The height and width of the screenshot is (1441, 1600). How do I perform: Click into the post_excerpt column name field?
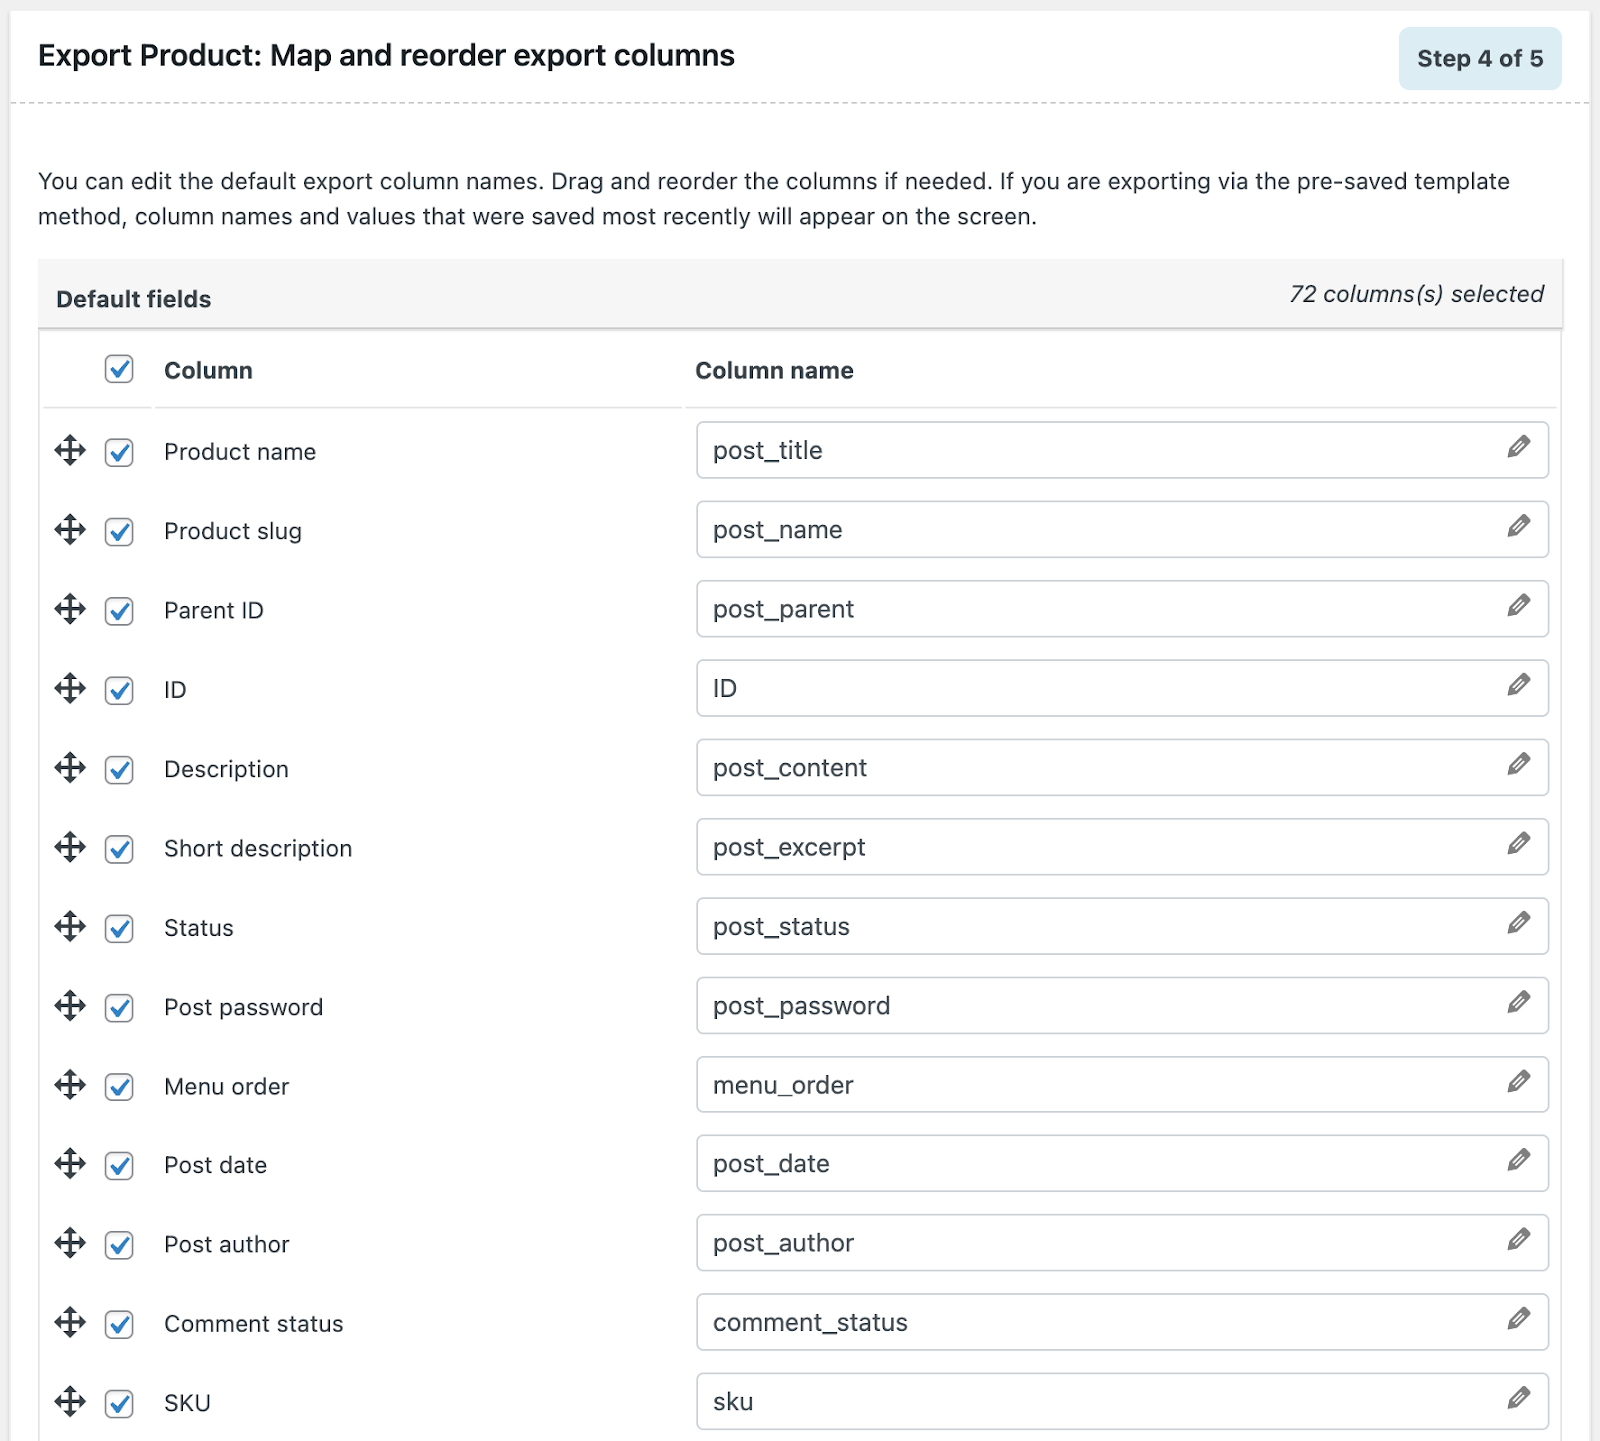coord(1100,847)
